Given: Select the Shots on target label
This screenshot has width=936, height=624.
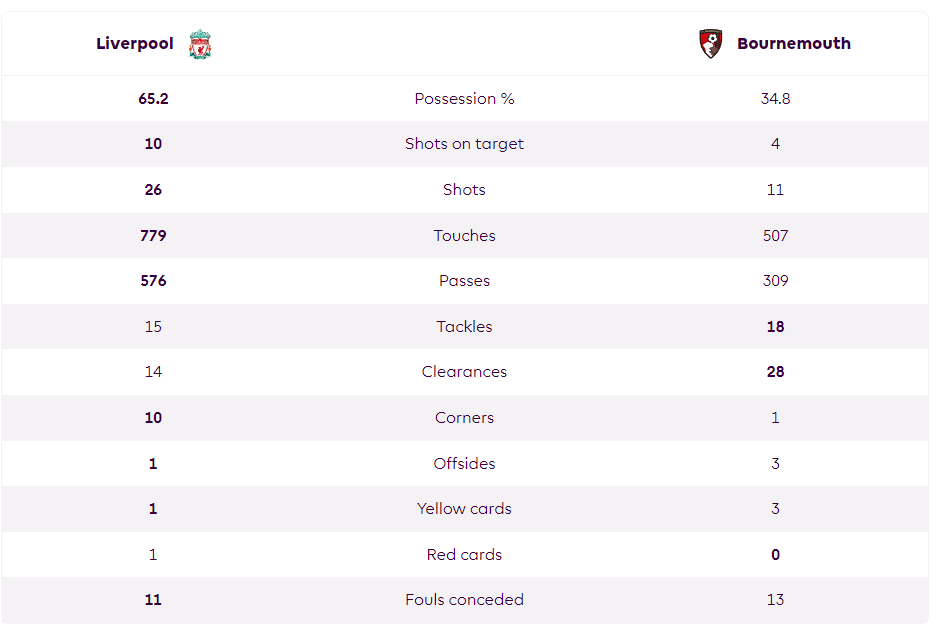Looking at the screenshot, I should (x=464, y=144).
